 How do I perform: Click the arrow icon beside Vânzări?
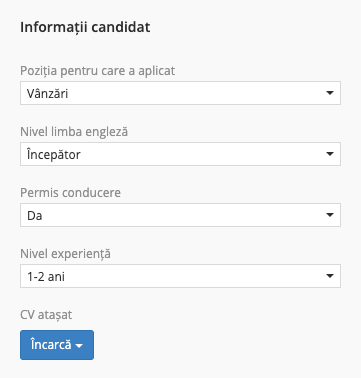coord(330,93)
